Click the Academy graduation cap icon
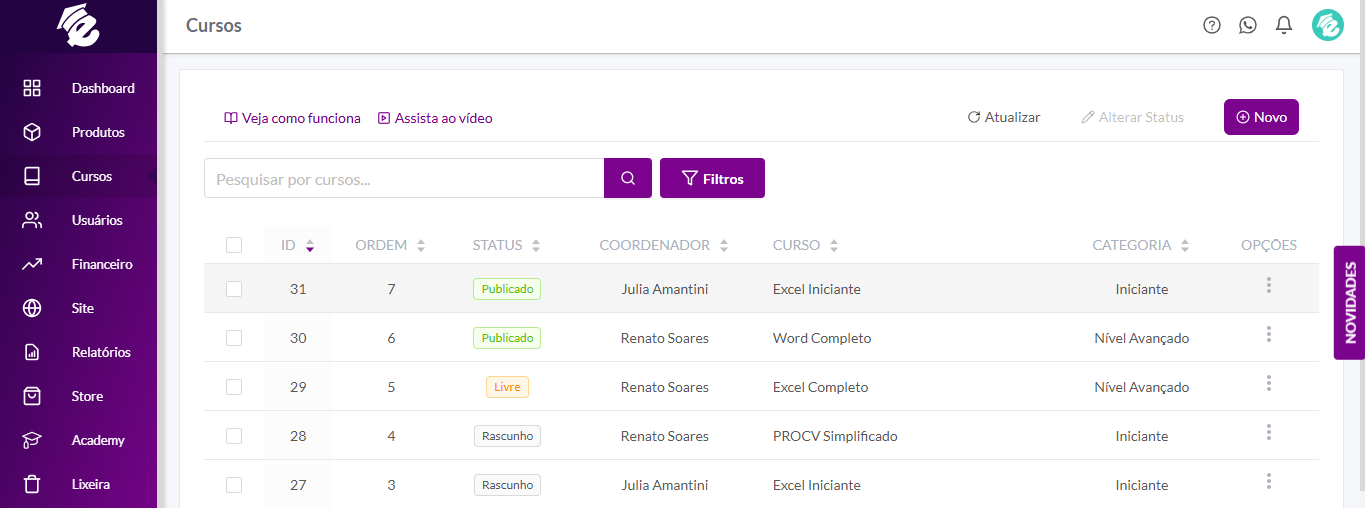 click(x=32, y=440)
